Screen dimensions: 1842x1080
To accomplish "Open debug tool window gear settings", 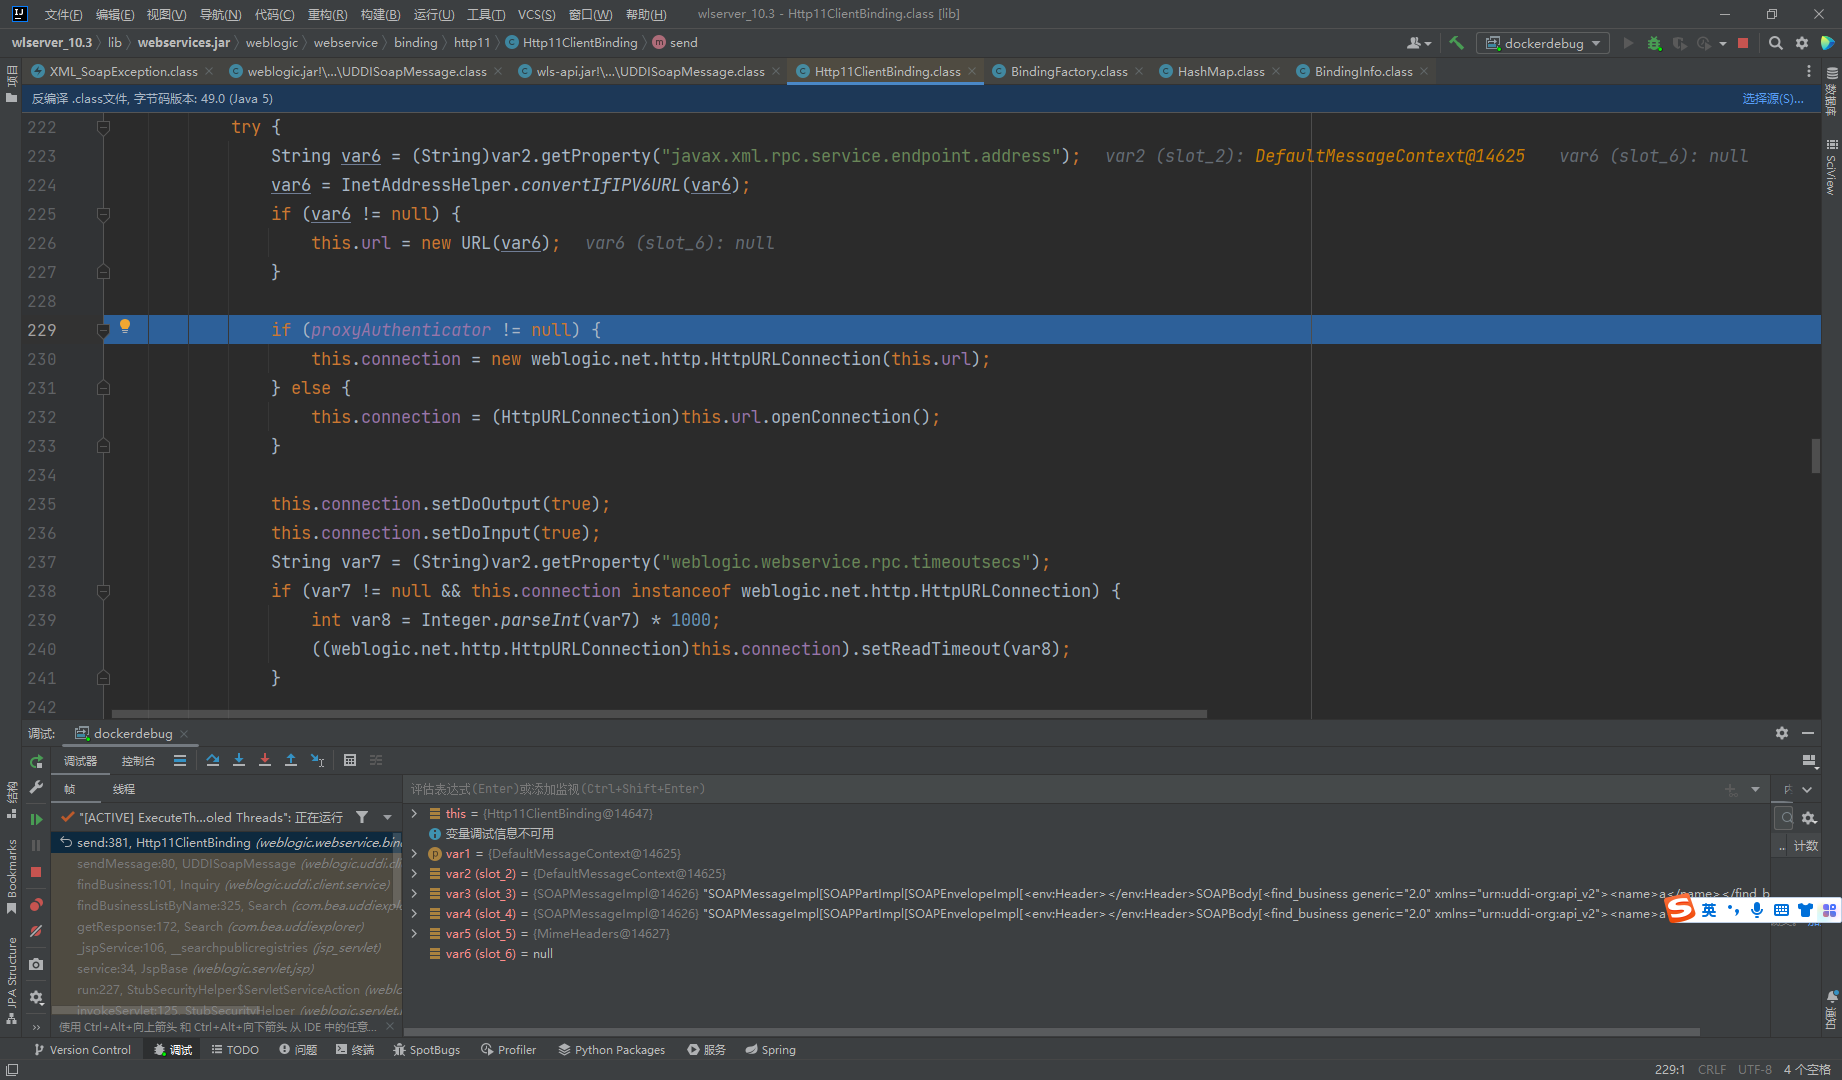I will click(1781, 733).
